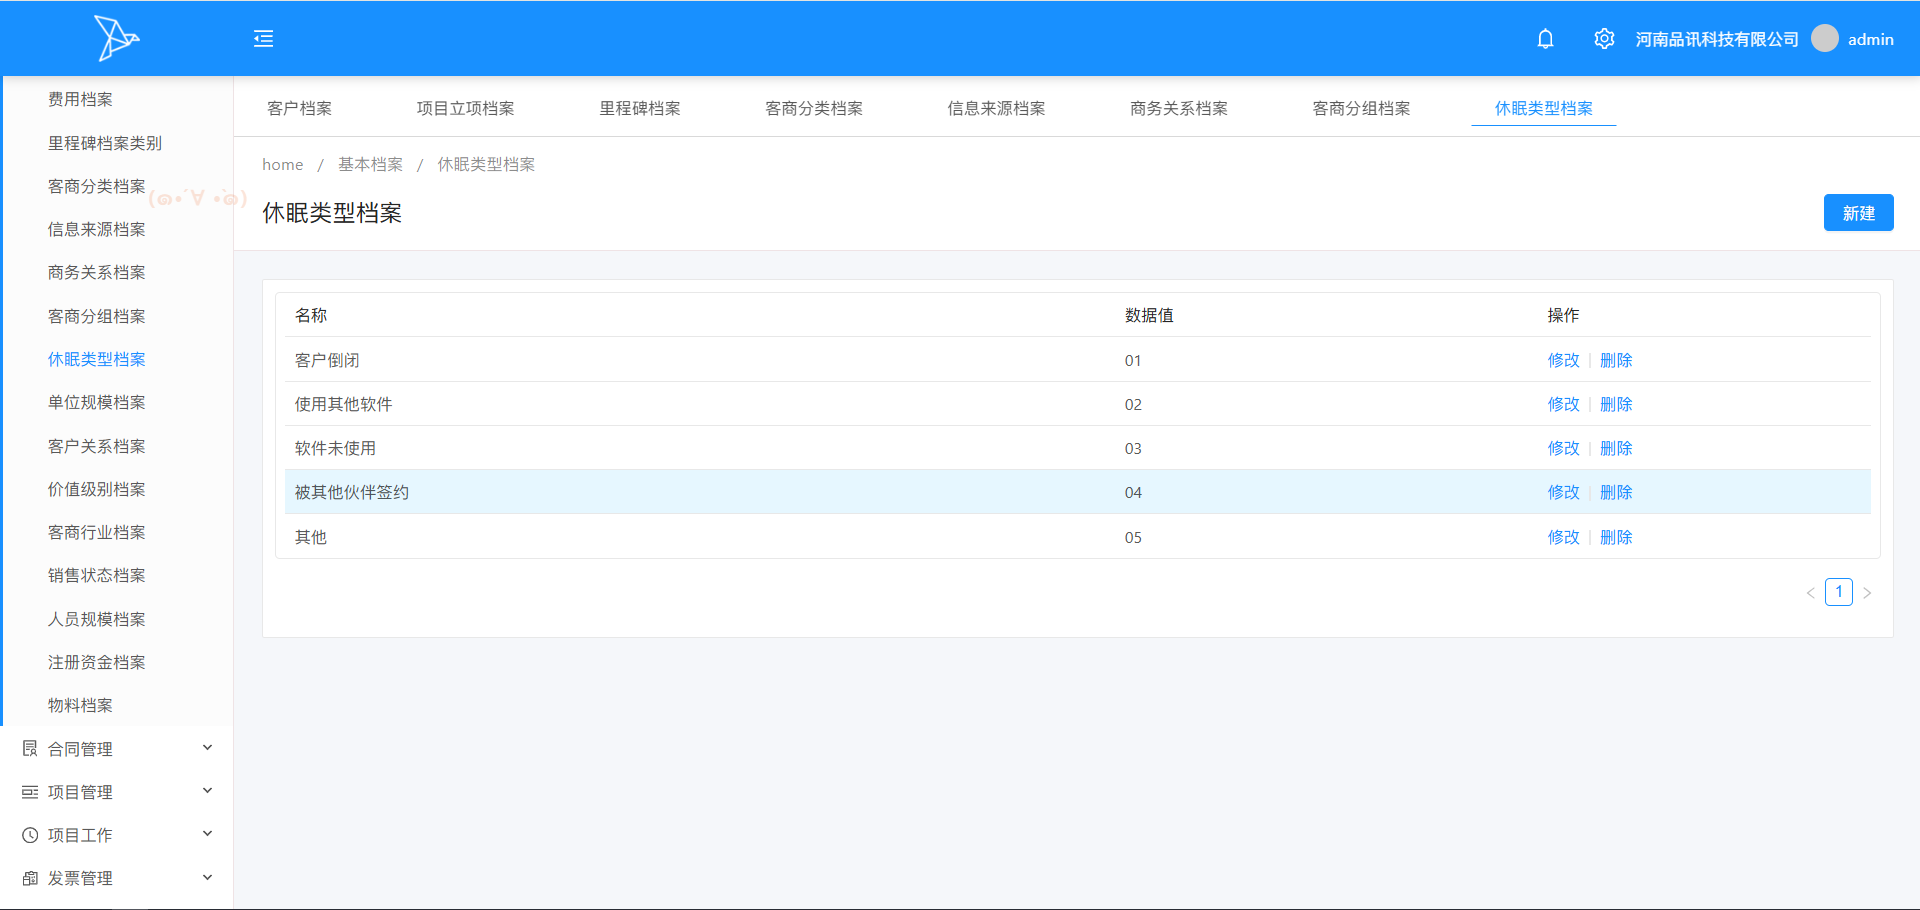The width and height of the screenshot is (1920, 910).
Task: Open 单位规模档案 in sidebar
Action: [x=97, y=402]
